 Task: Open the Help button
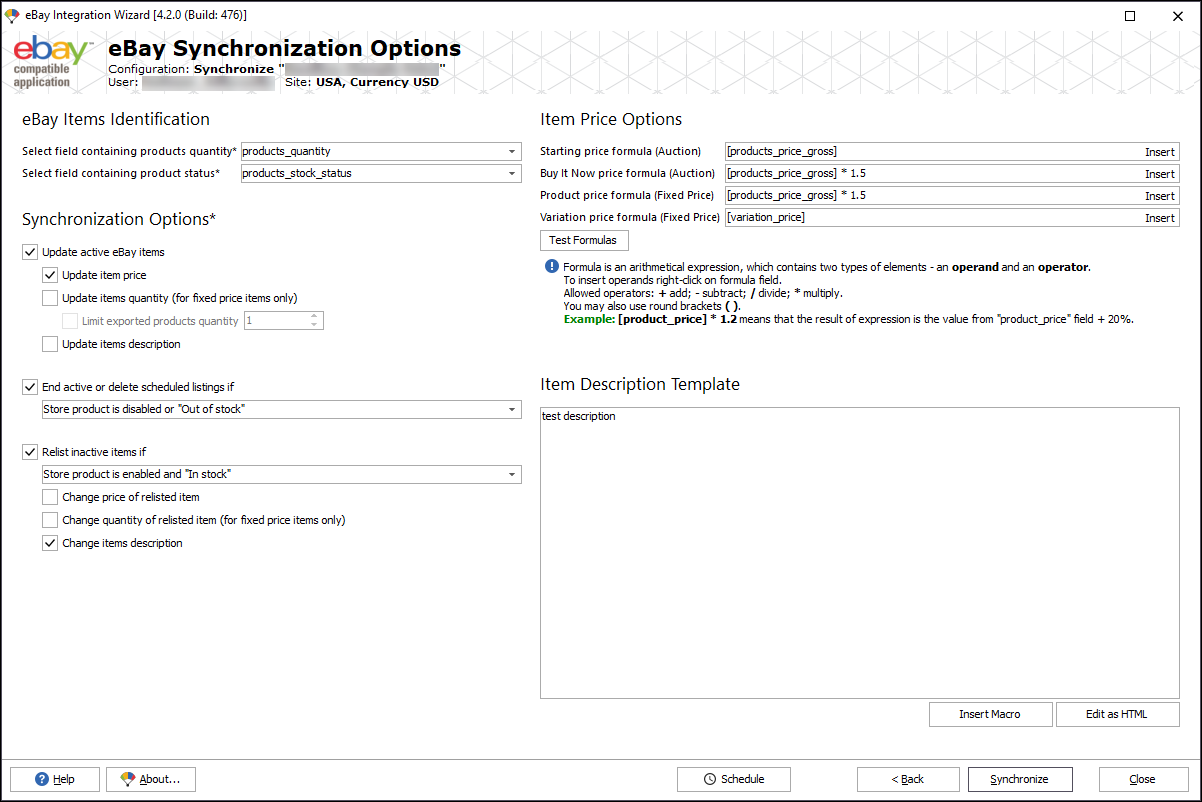point(55,779)
